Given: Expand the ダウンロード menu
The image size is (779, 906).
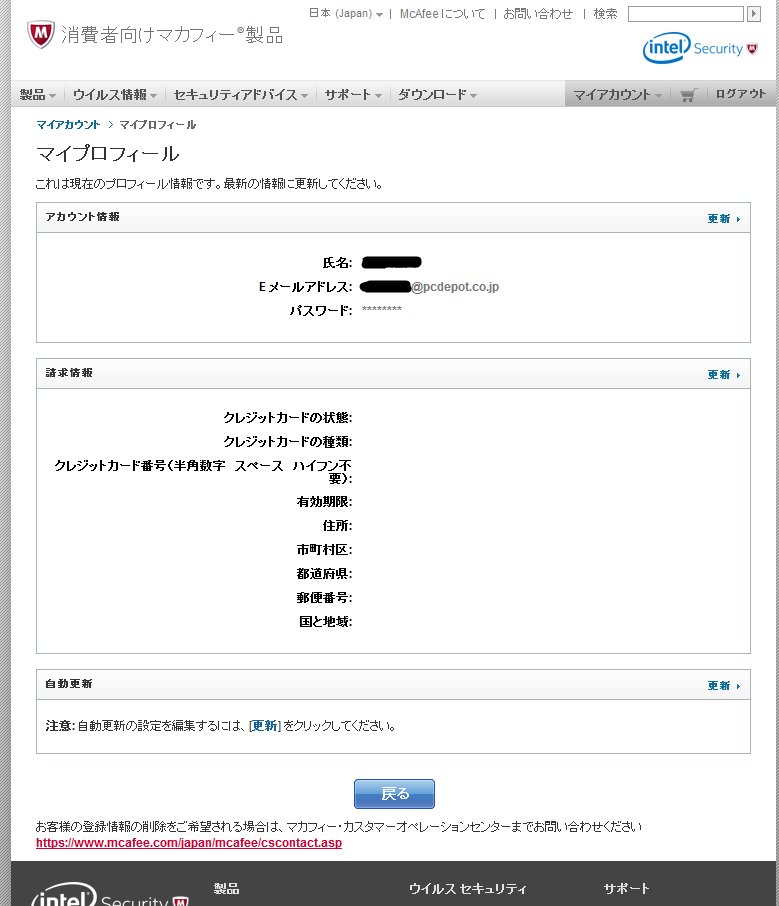Looking at the screenshot, I should click(x=437, y=95).
